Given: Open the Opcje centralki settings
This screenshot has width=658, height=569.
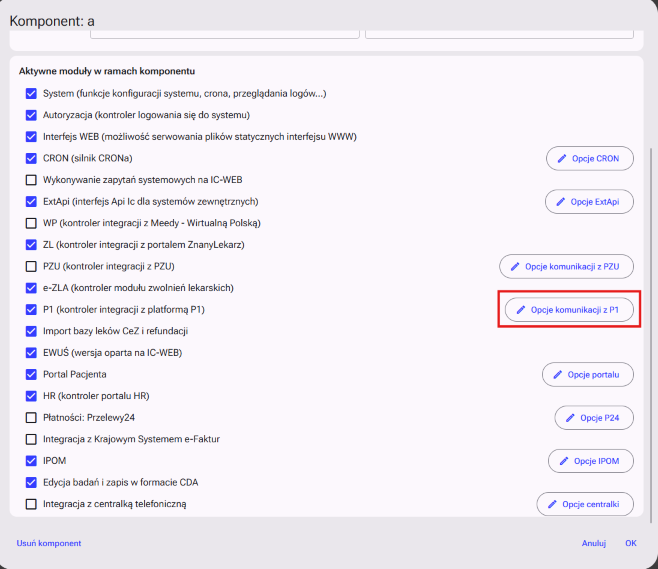Looking at the screenshot, I should click(x=585, y=504).
